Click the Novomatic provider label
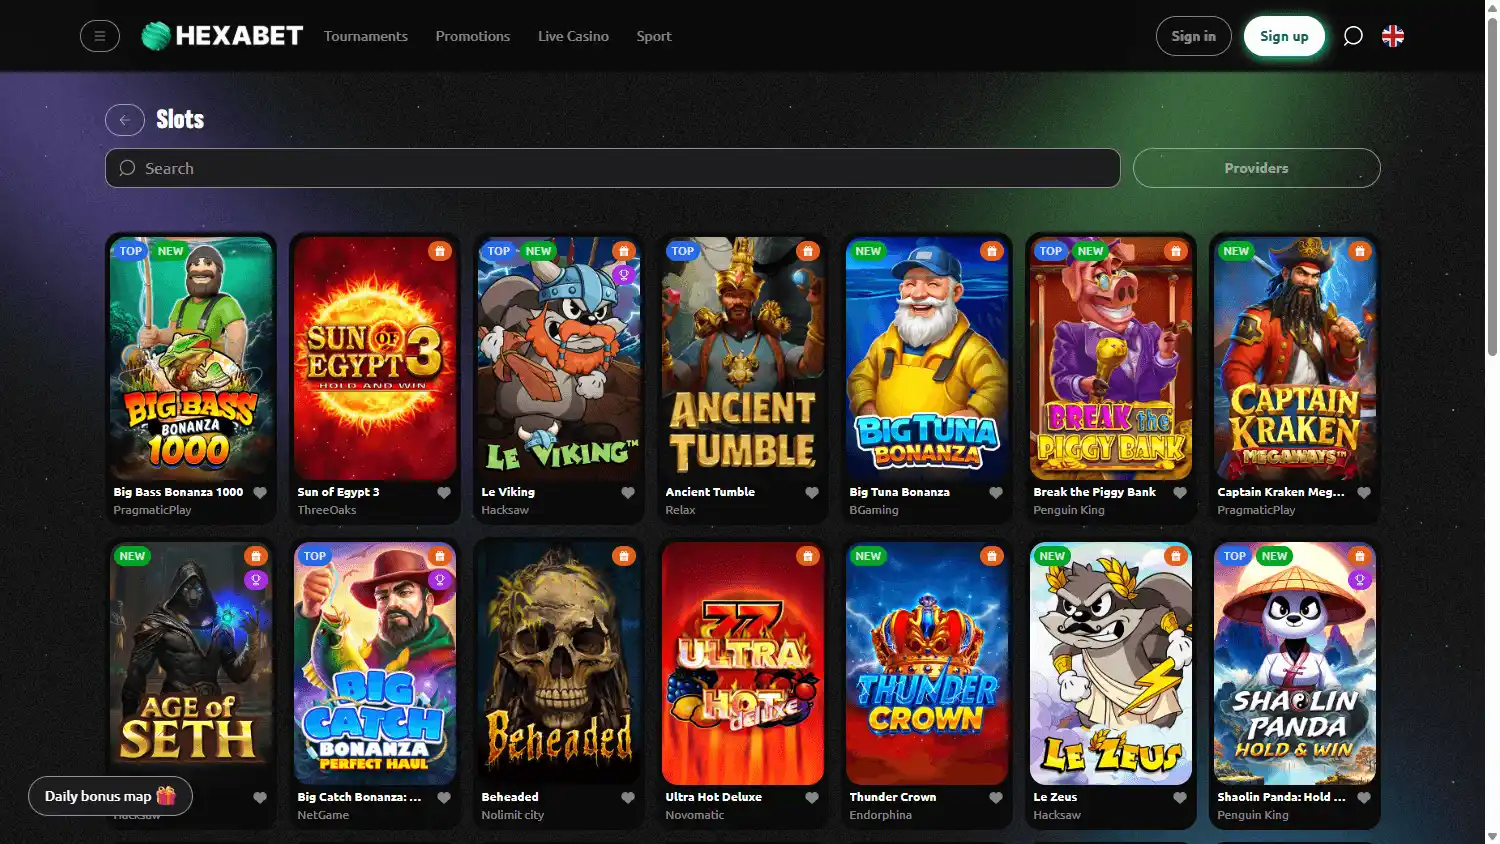The height and width of the screenshot is (844, 1500). (x=695, y=815)
